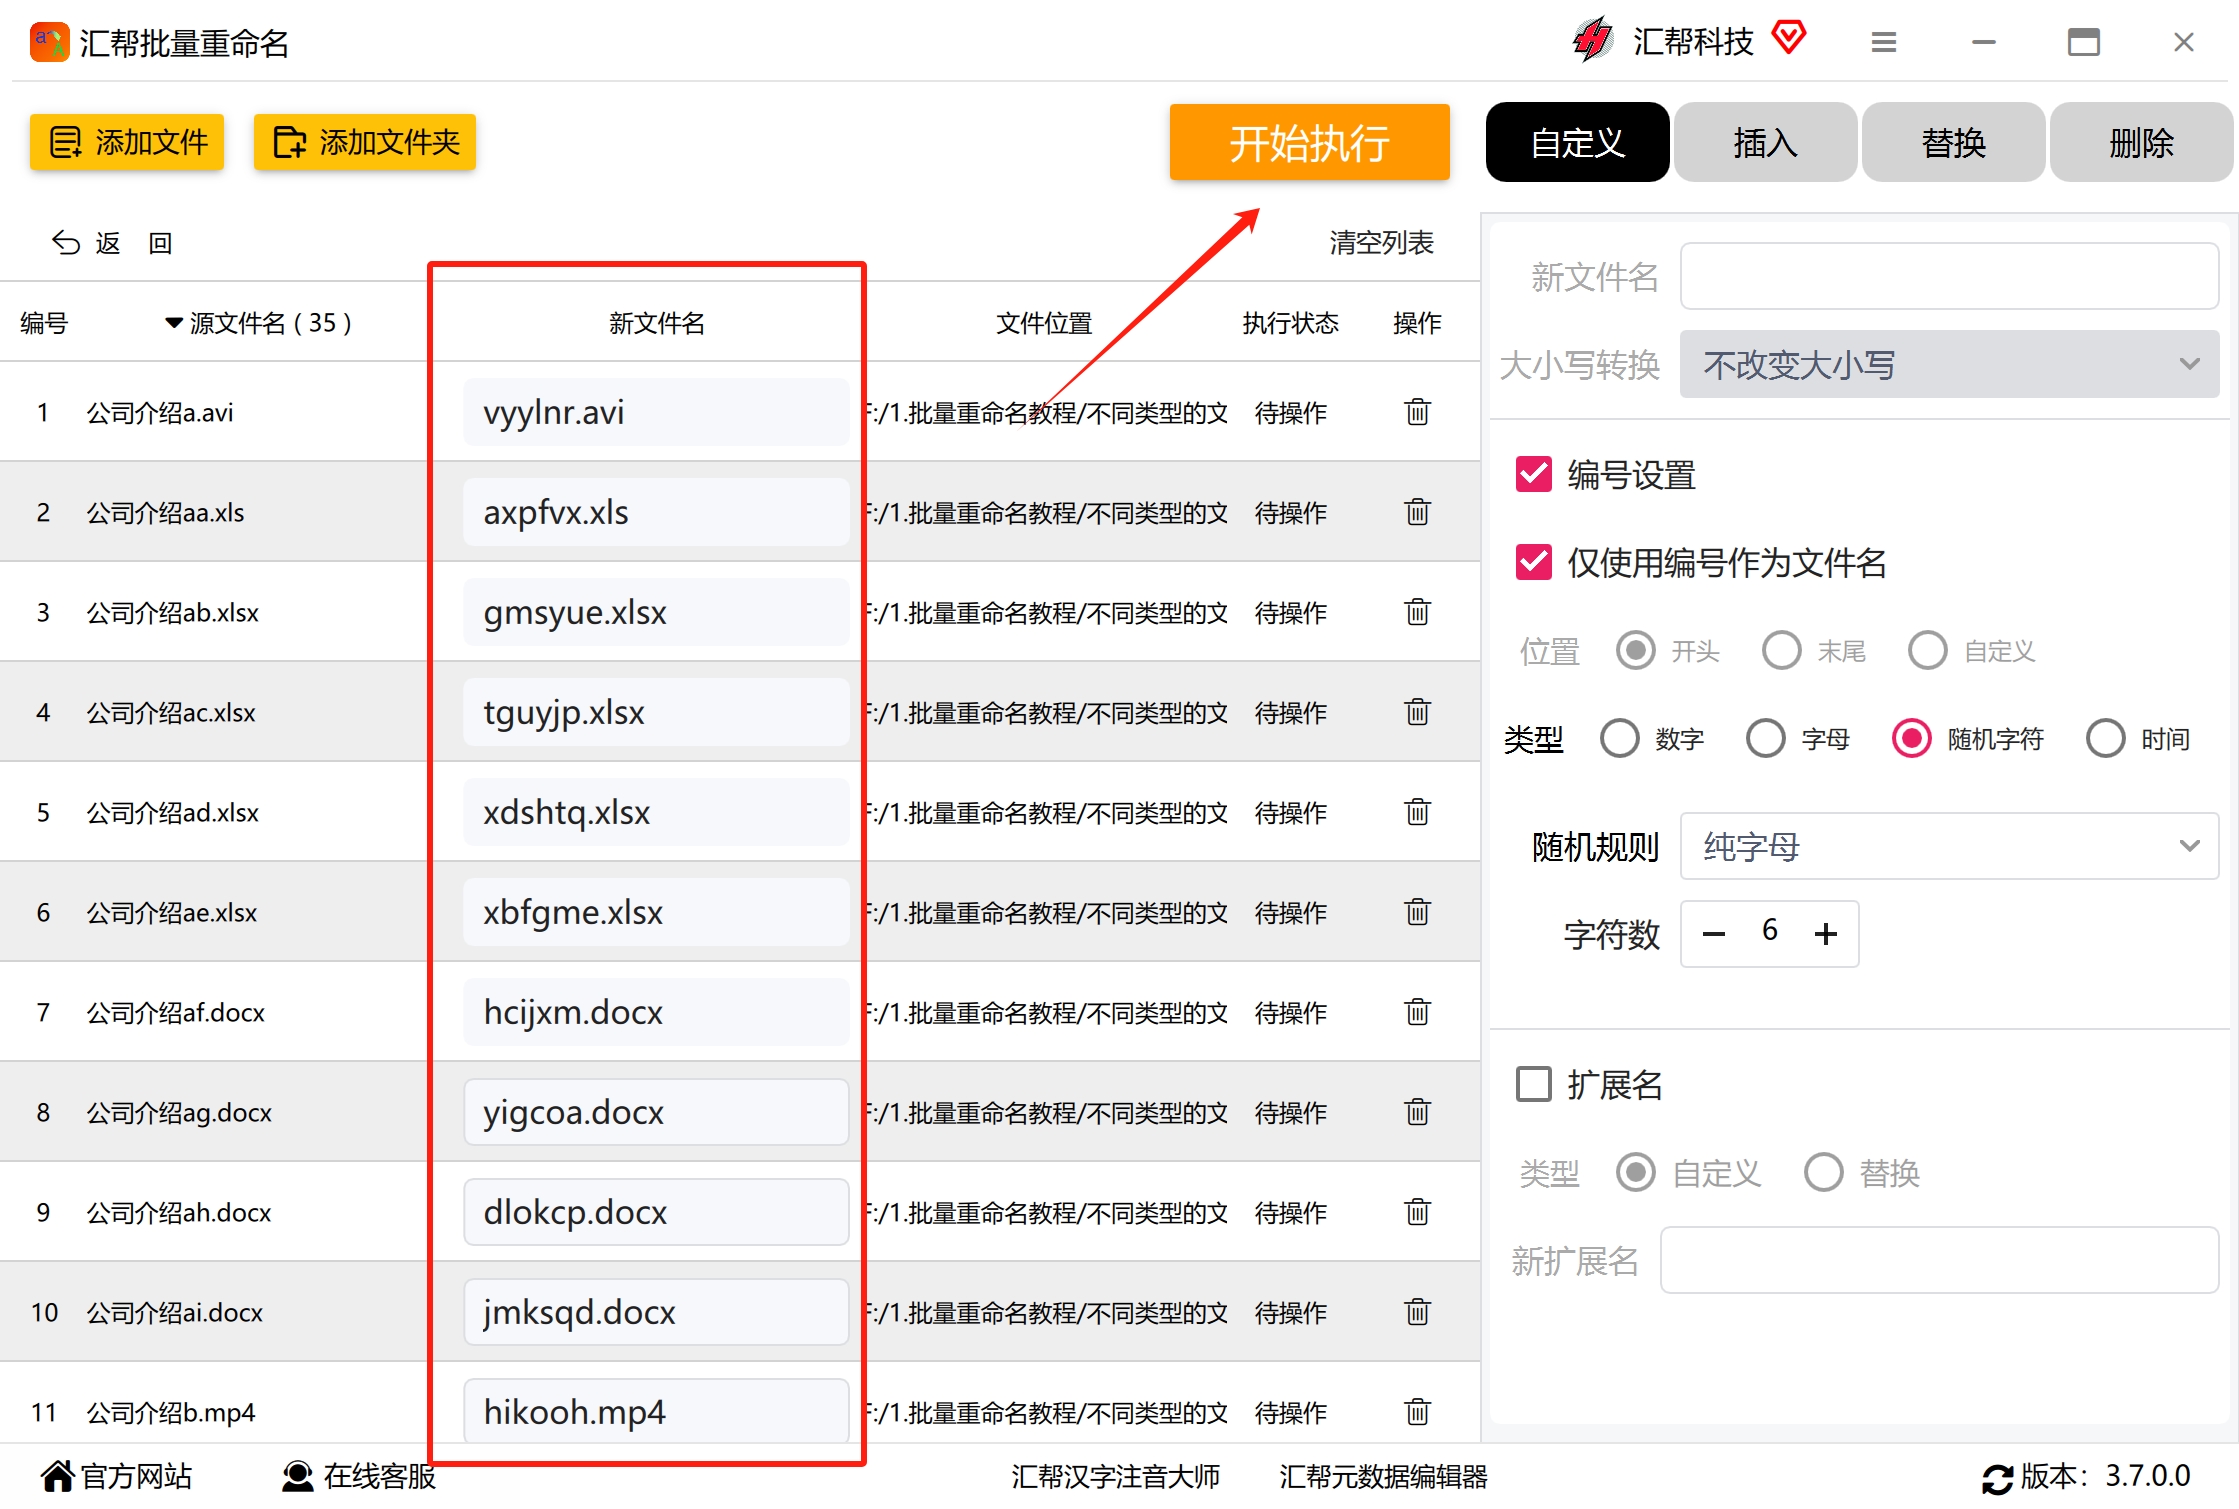Switch to 自定义 tab

[x=1577, y=142]
